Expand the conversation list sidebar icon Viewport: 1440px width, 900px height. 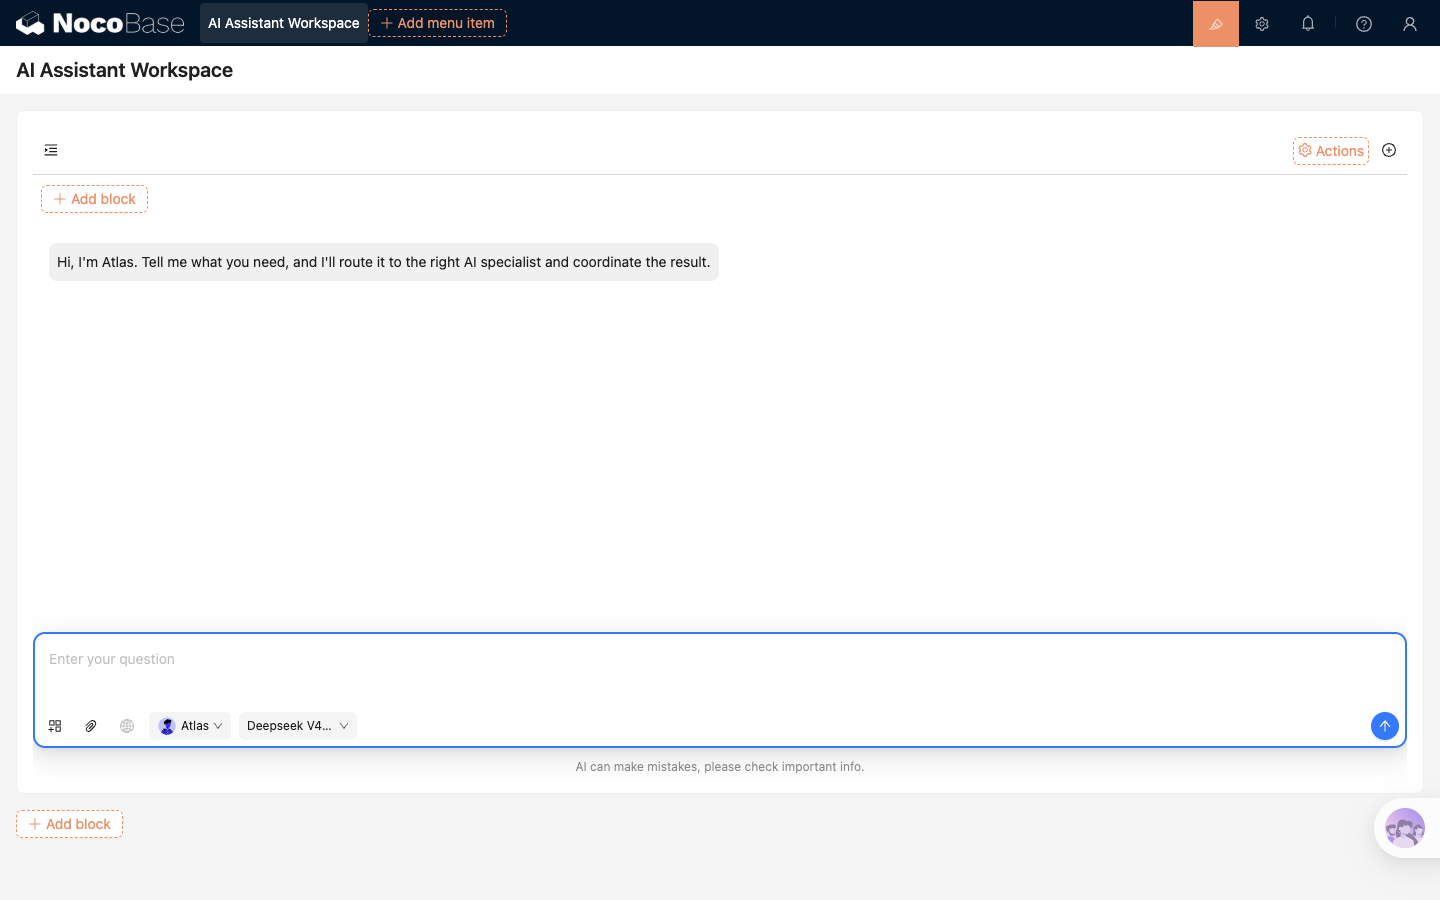click(51, 150)
